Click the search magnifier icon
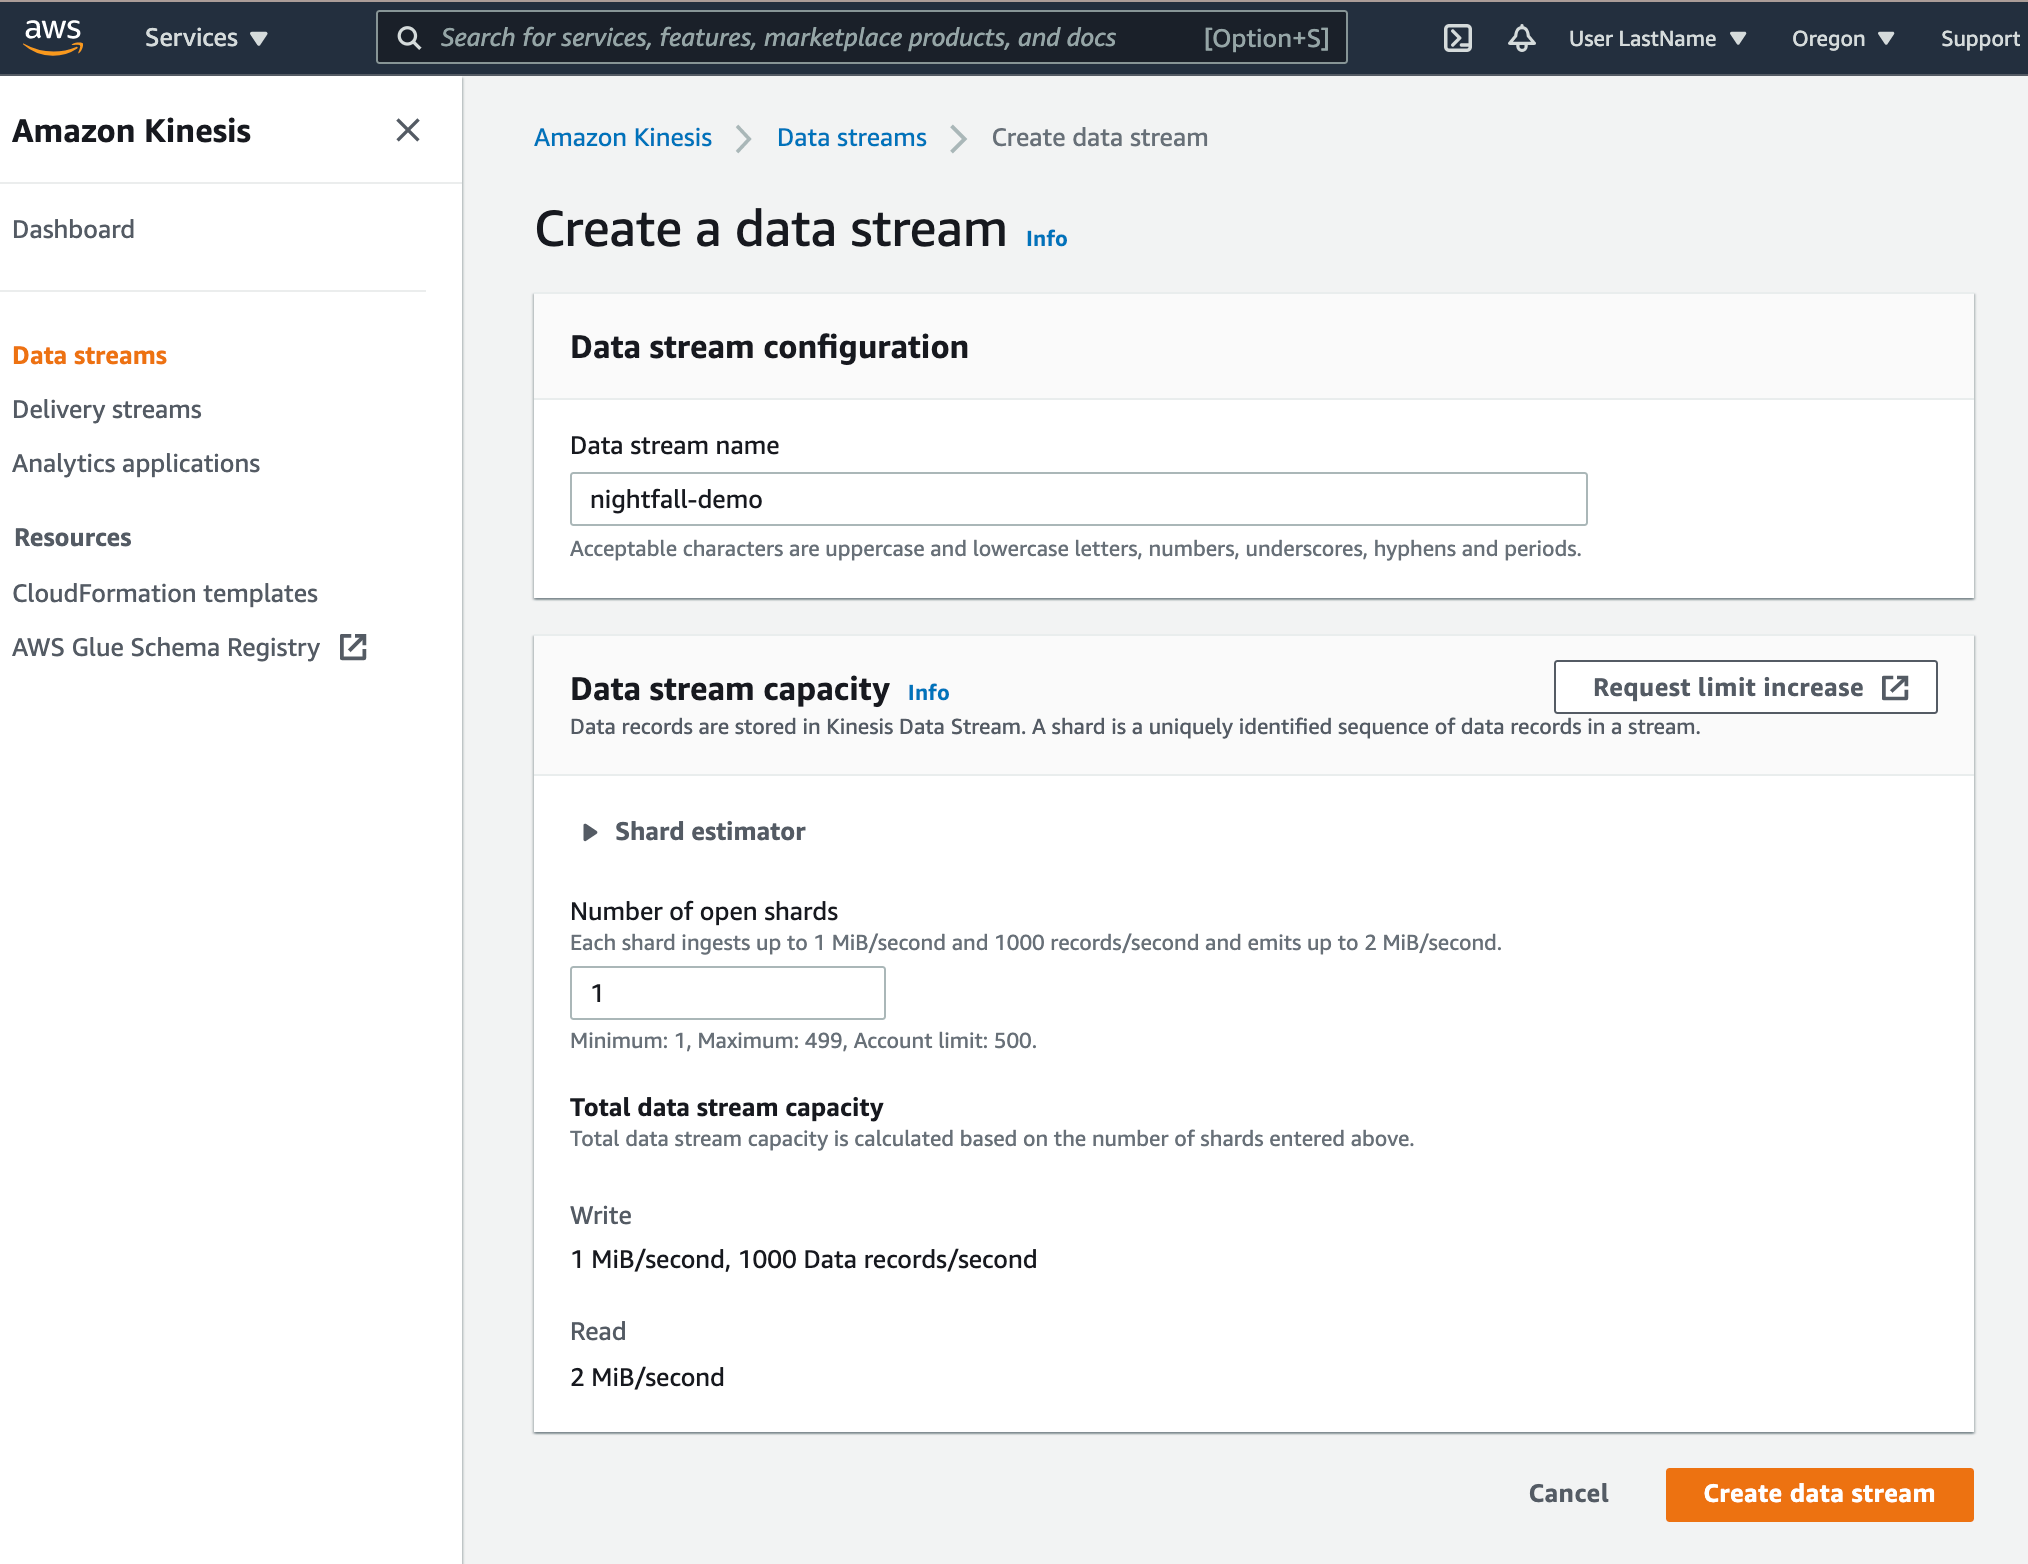 [409, 38]
